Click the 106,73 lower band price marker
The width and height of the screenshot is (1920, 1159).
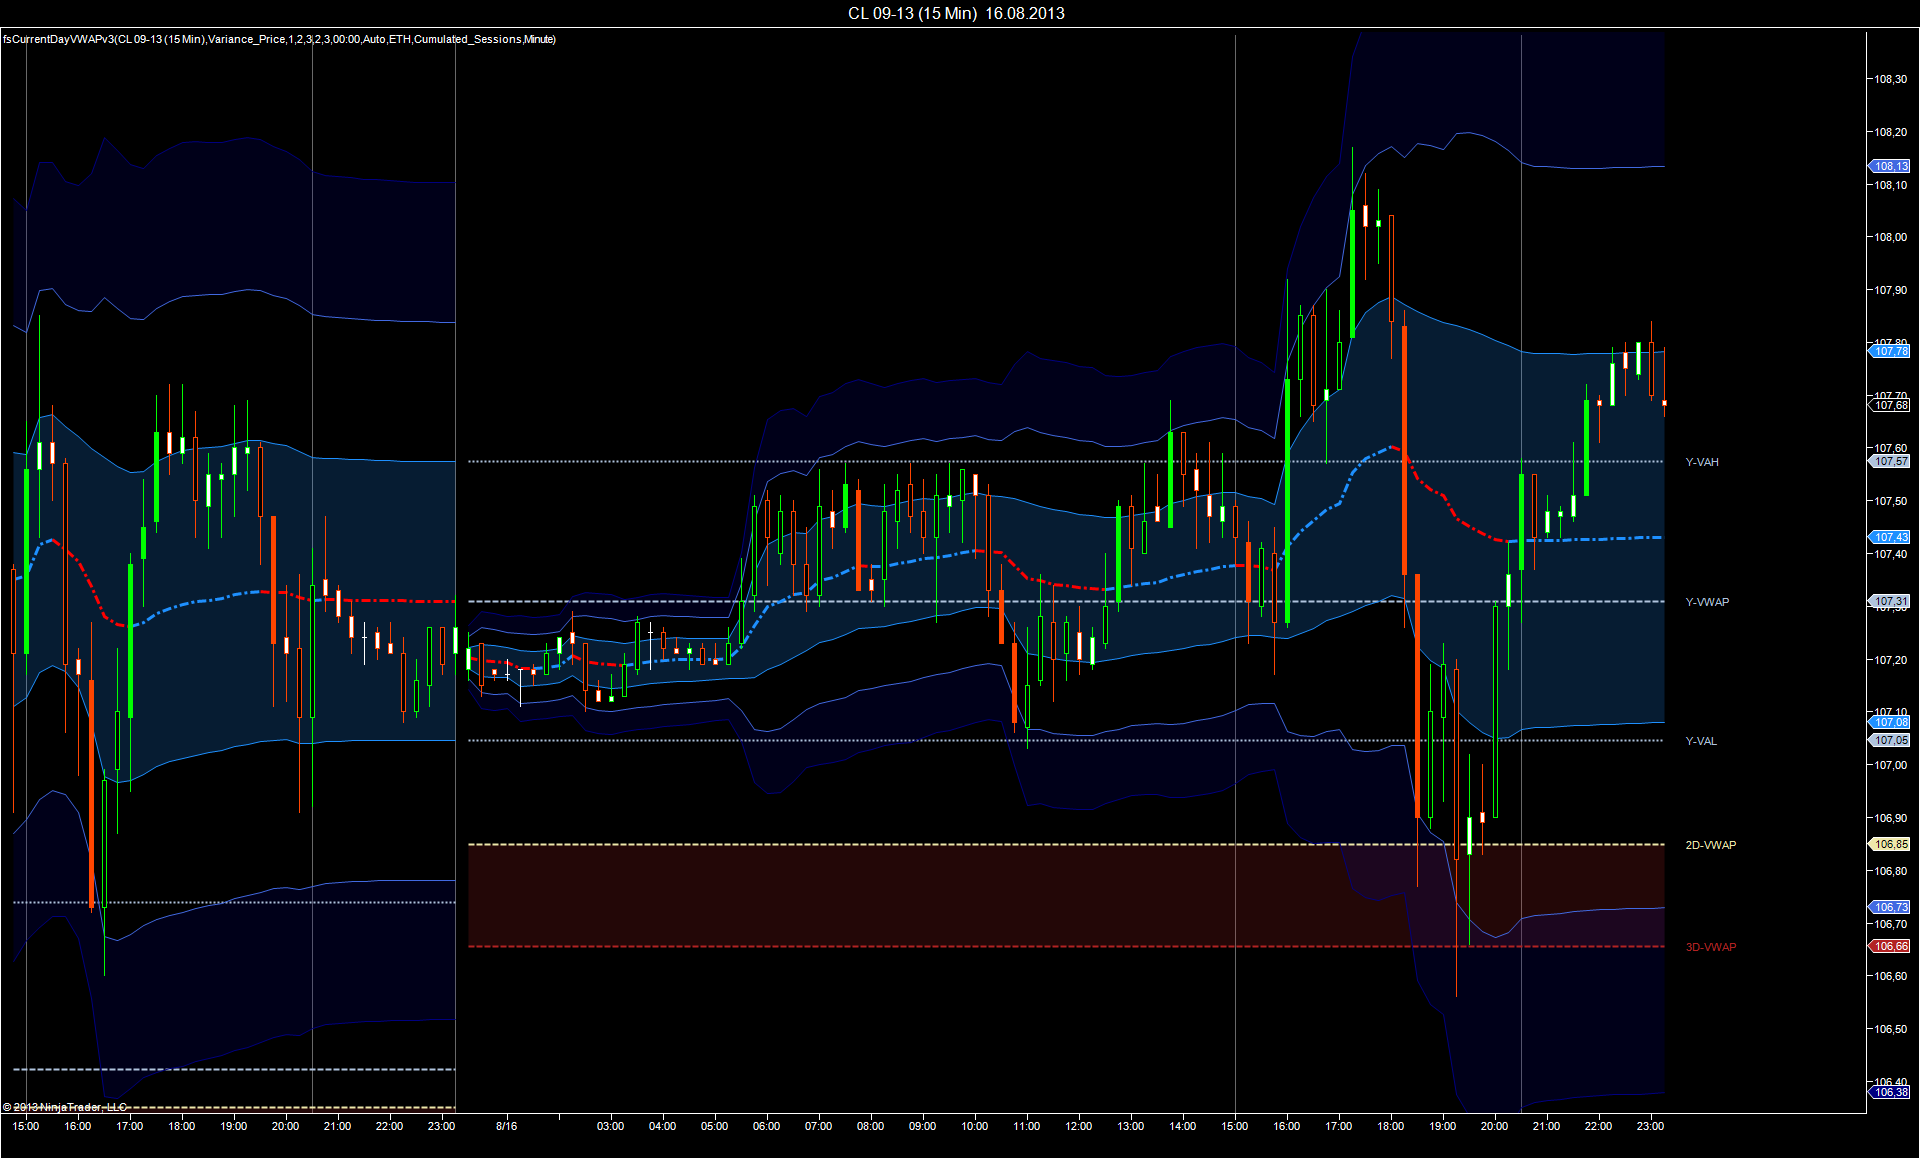coord(1890,907)
